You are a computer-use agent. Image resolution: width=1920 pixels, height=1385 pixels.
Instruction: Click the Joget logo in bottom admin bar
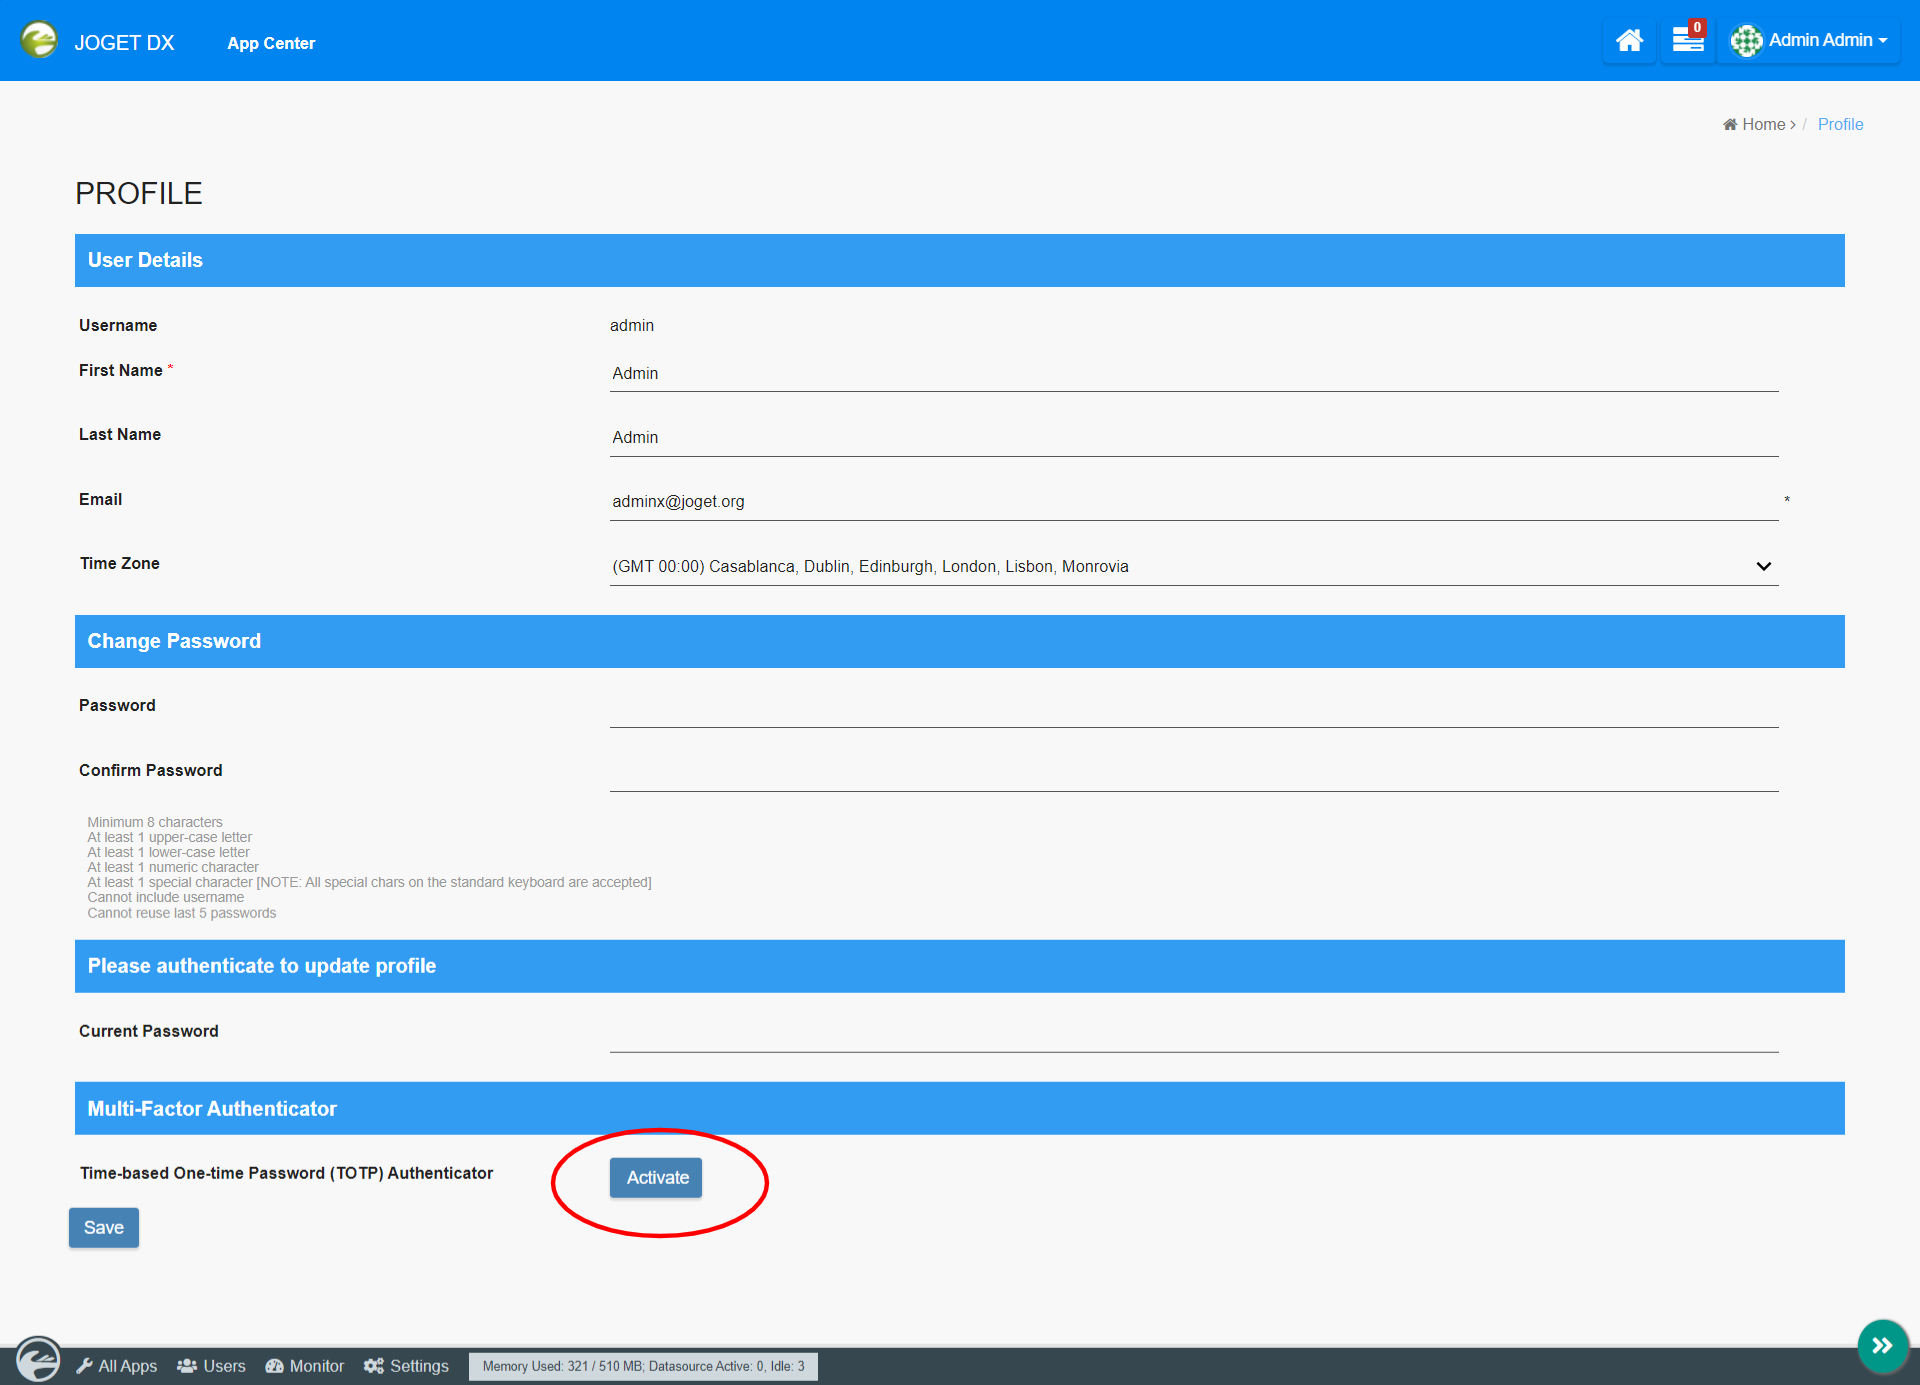tap(38, 1361)
